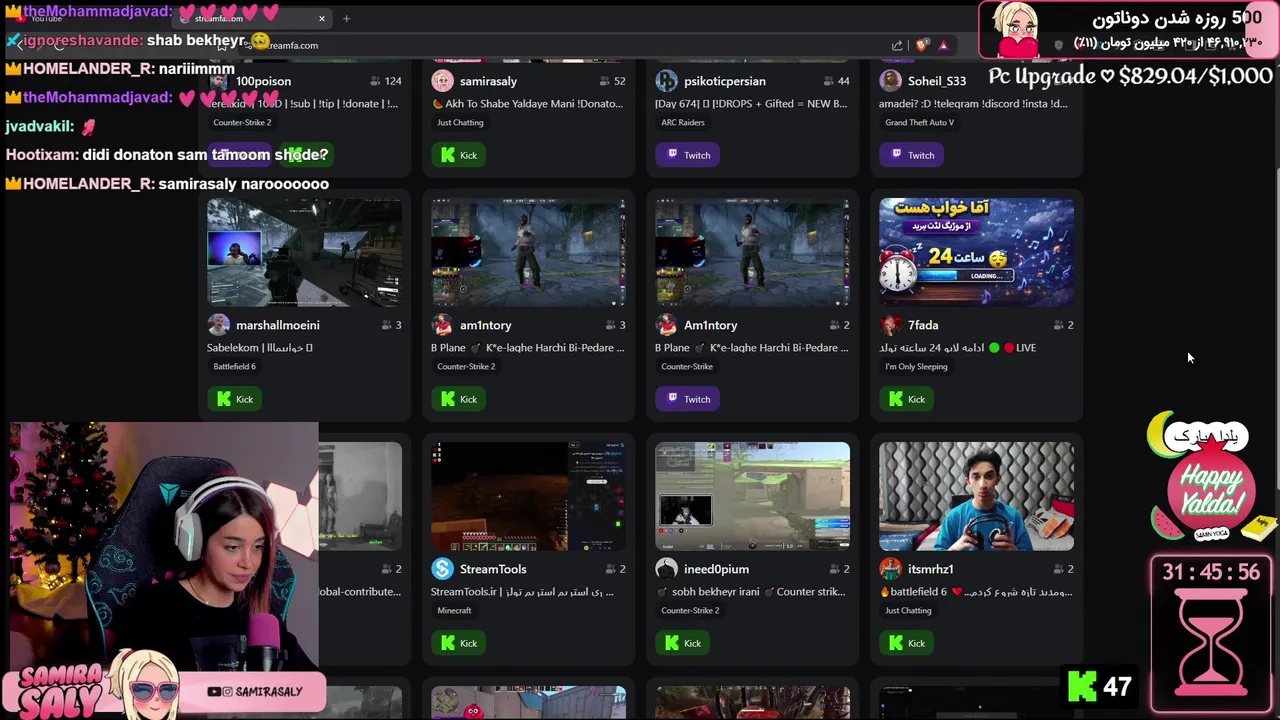The width and height of the screenshot is (1280, 720).
Task: Click the ineed0pium channel name
Action: click(x=716, y=569)
